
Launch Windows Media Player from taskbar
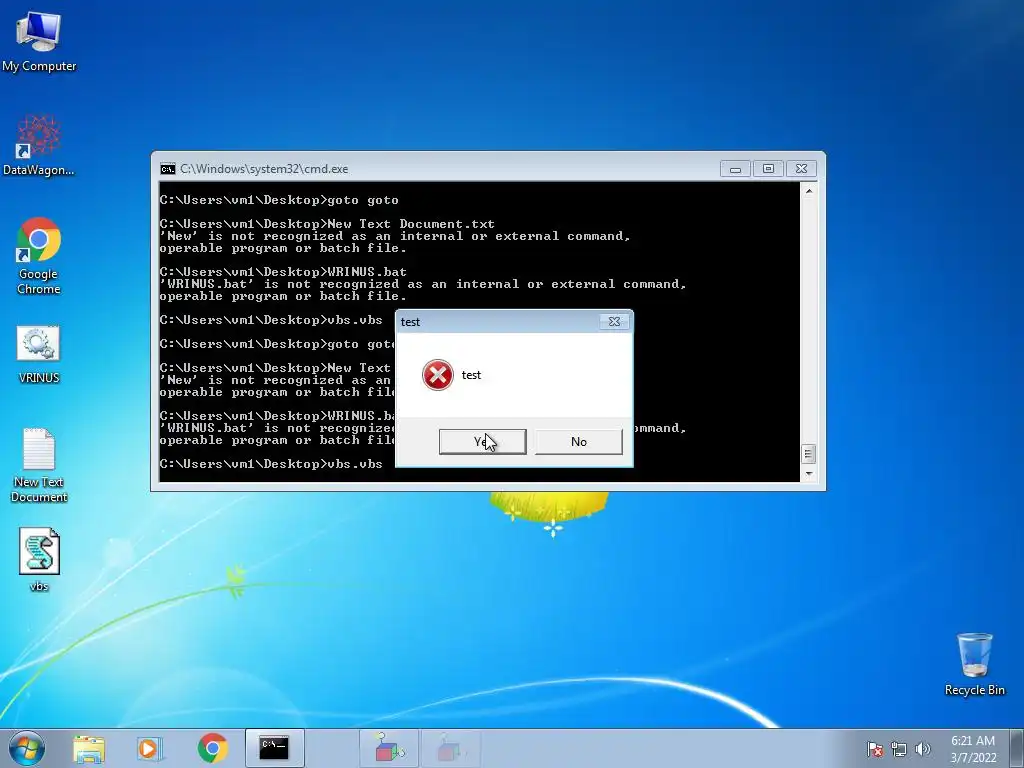[x=150, y=748]
